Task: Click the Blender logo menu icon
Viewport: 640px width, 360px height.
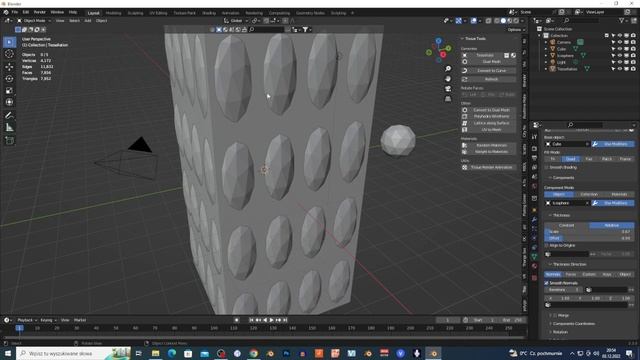Action: [x=6, y=12]
